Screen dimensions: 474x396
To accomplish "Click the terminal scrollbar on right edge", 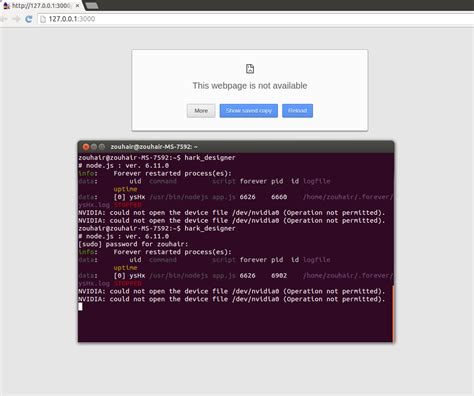I will coord(393,313).
